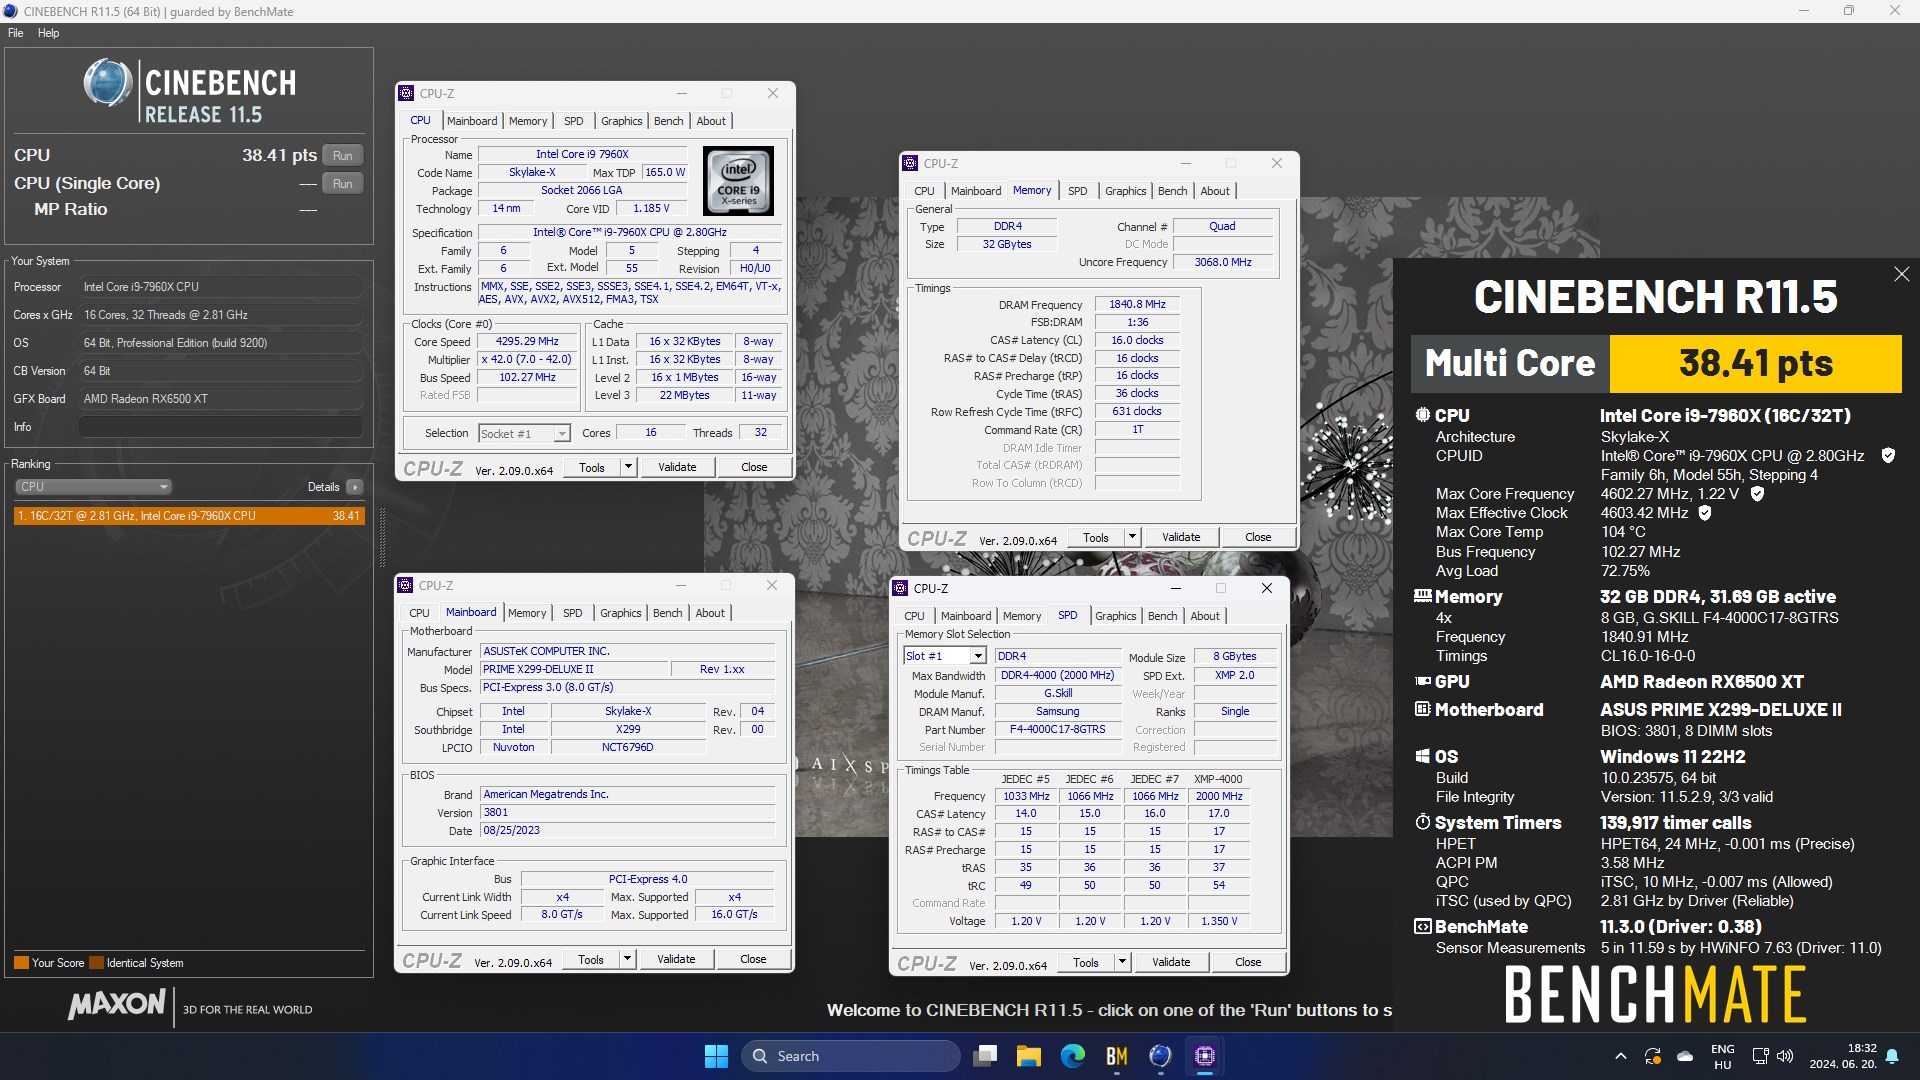1920x1080 pixels.
Task: Click Close in the CPU-Z Mainboard window
Action: coord(753,959)
